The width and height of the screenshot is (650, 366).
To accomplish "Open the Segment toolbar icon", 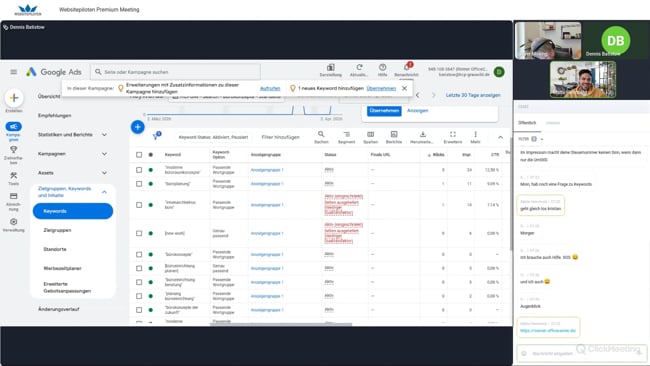I will (x=347, y=134).
